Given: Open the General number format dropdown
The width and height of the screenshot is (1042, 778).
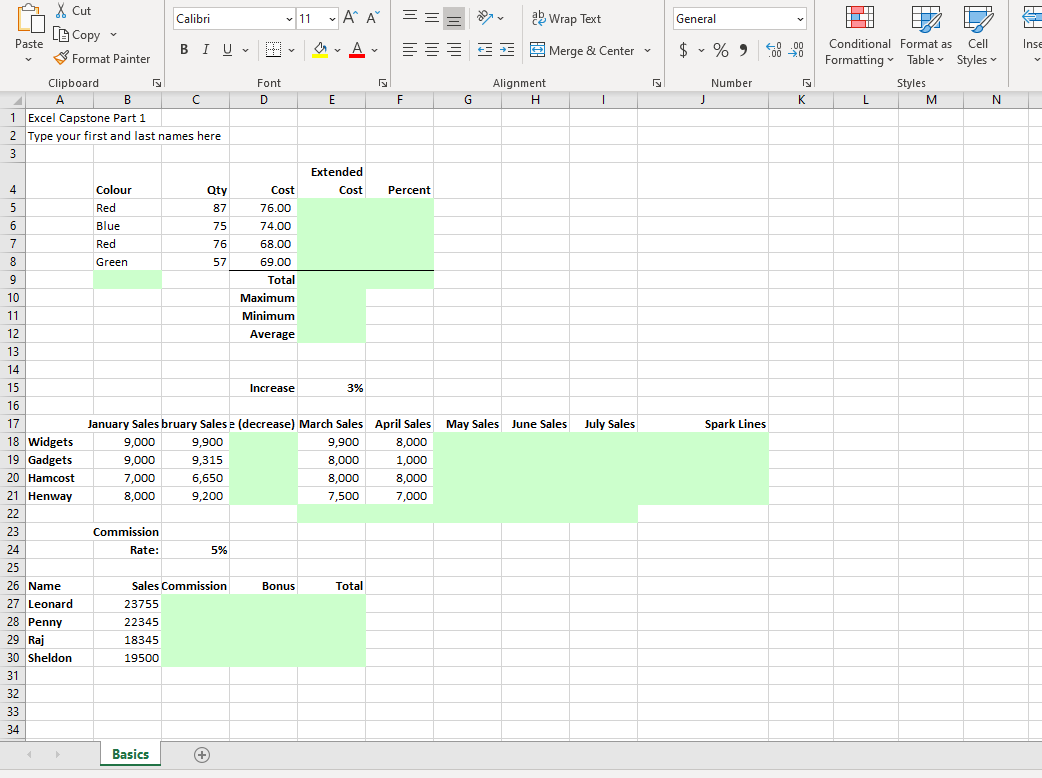Looking at the screenshot, I should (800, 19).
